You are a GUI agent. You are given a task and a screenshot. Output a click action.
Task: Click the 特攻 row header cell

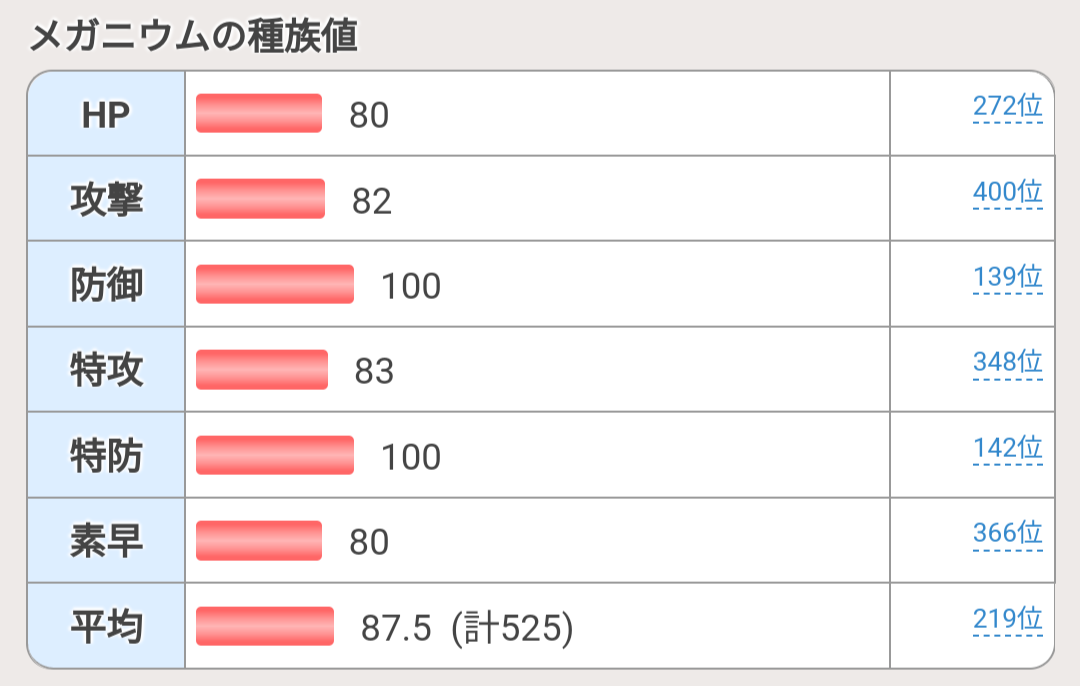106,370
